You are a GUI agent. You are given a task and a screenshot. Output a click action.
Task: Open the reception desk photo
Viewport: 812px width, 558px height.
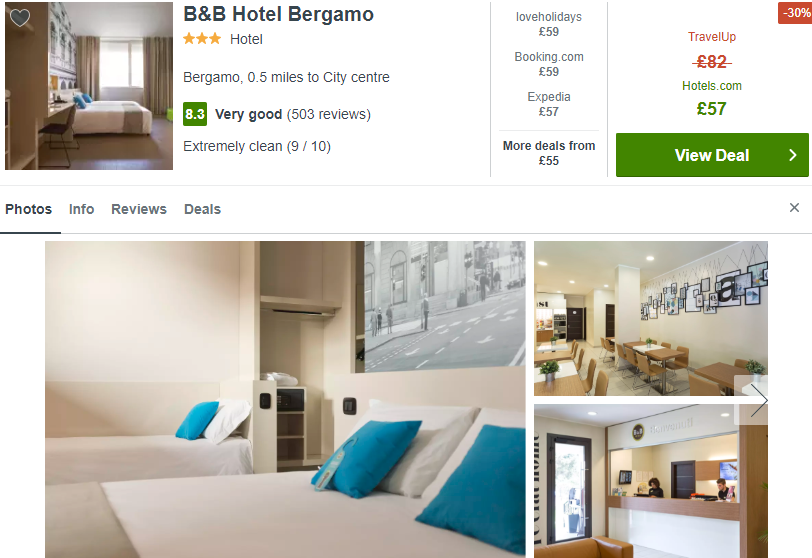[x=650, y=481]
